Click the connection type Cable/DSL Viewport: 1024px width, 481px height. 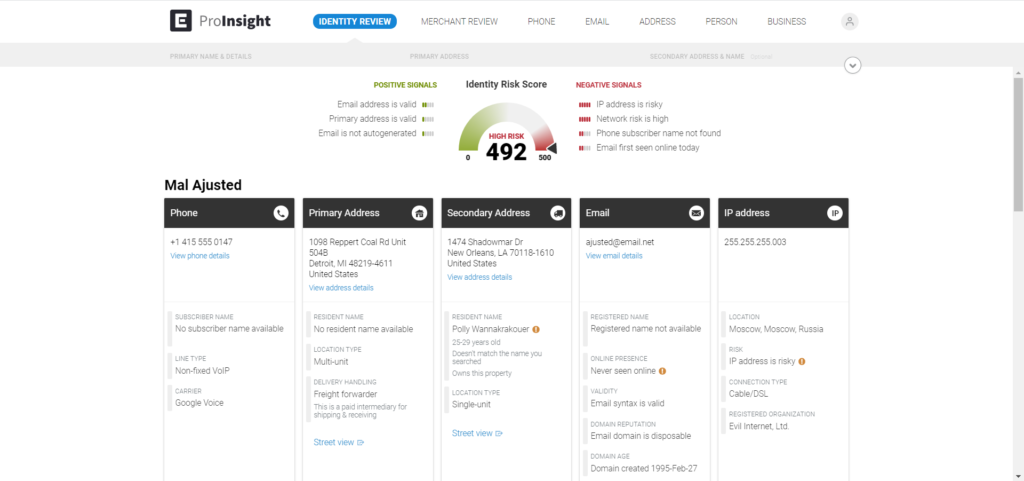click(748, 394)
